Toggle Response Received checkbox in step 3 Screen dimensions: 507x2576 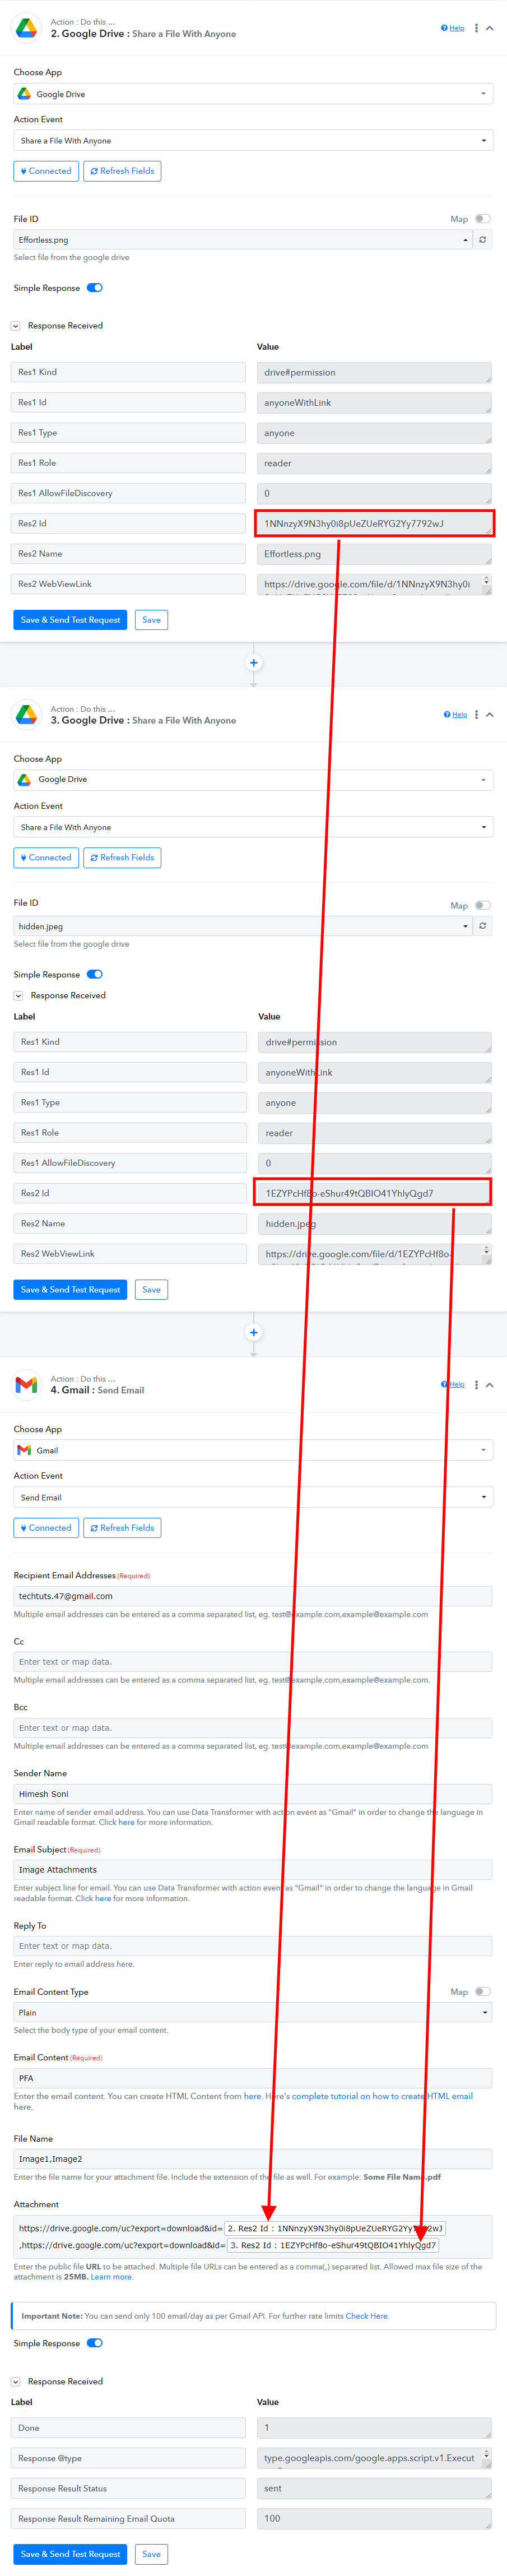(18, 996)
